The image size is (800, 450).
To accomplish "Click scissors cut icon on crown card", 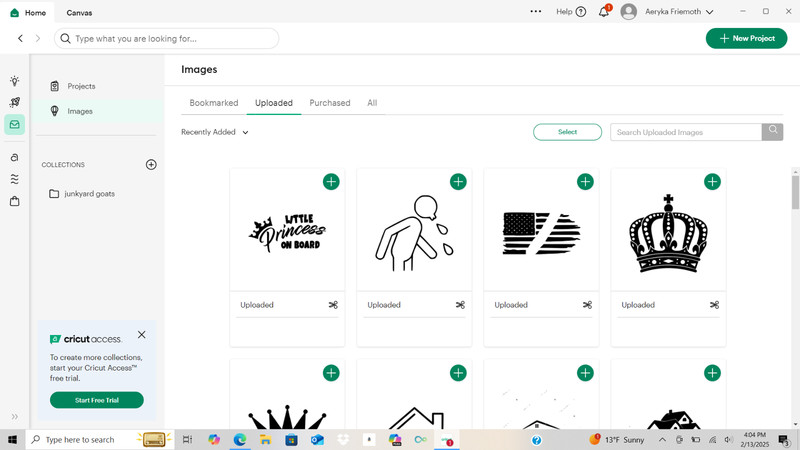I will [714, 305].
